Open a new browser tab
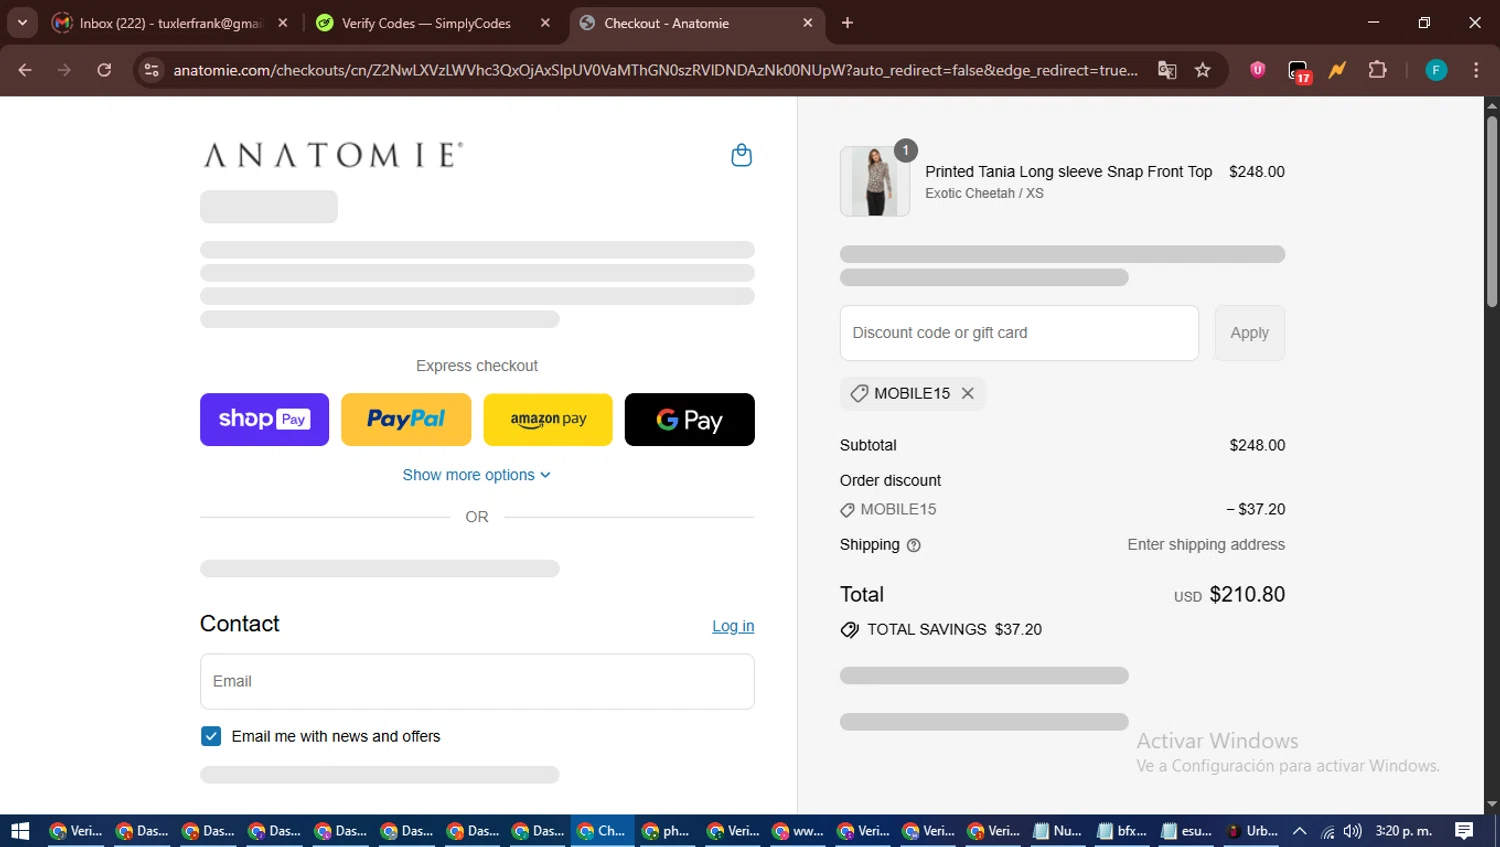Image resolution: width=1500 pixels, height=847 pixels. click(847, 23)
